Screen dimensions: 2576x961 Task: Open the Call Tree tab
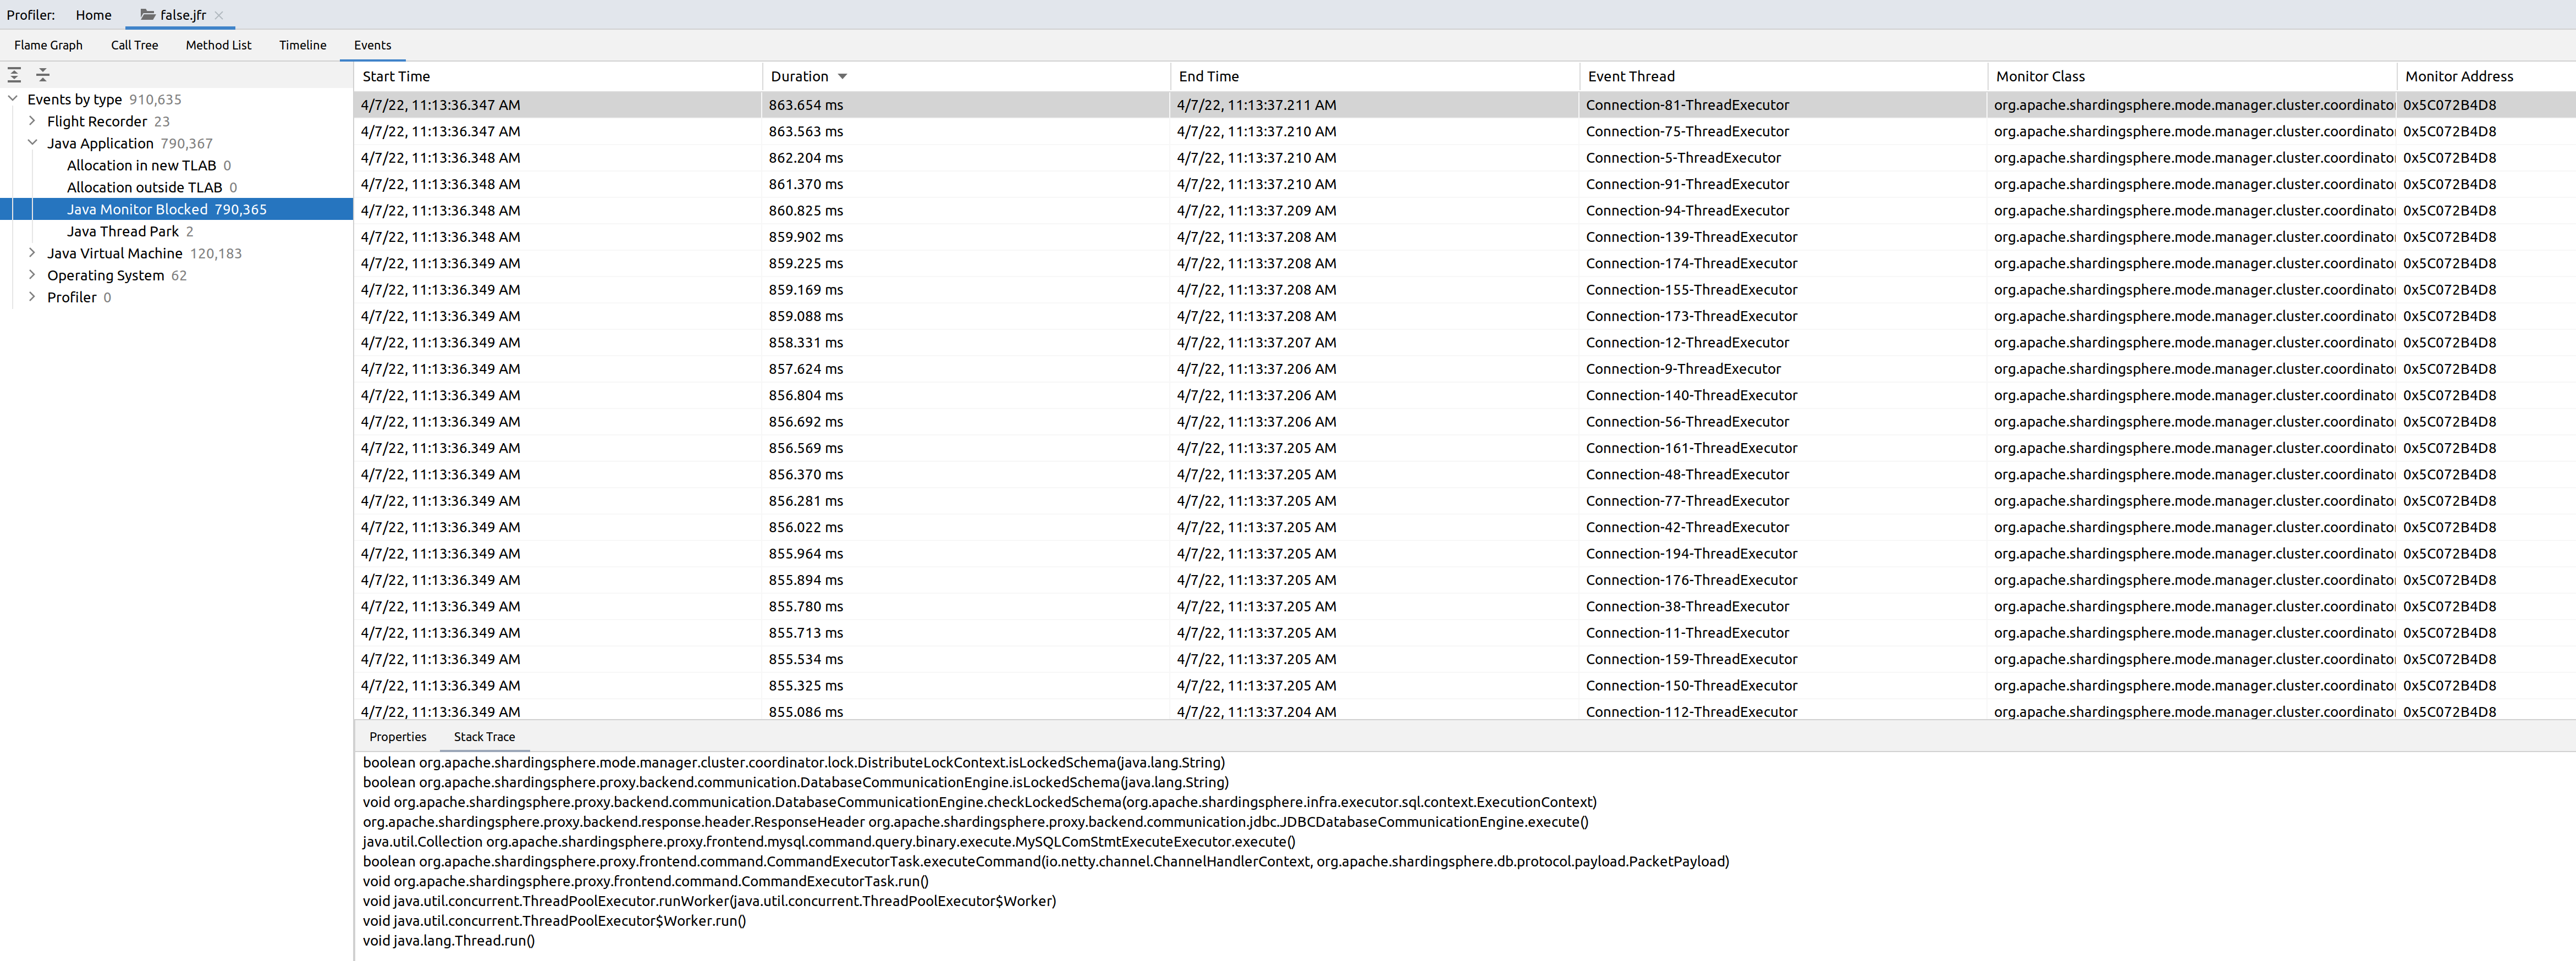(x=134, y=45)
